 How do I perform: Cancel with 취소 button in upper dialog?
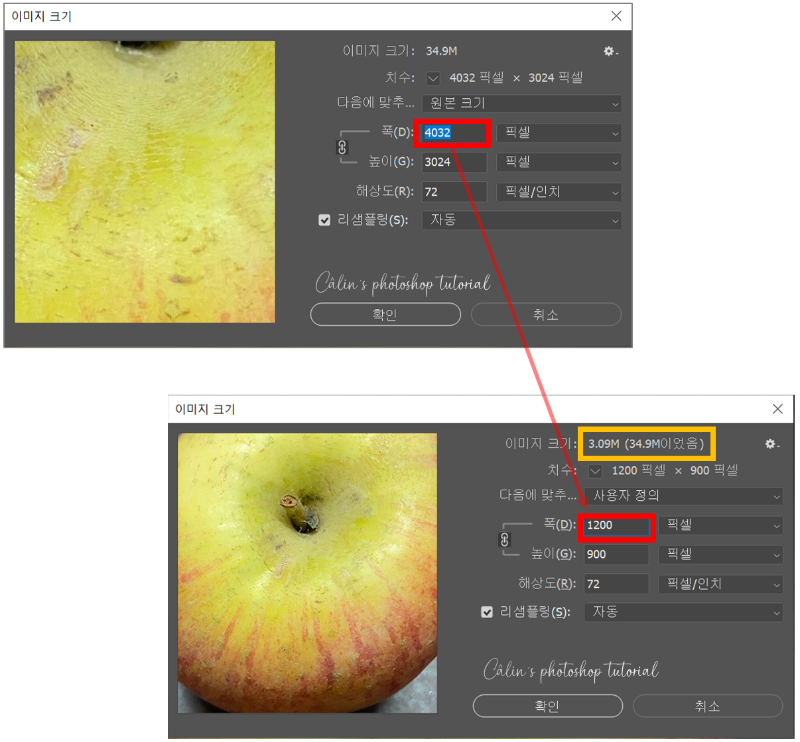click(x=546, y=314)
